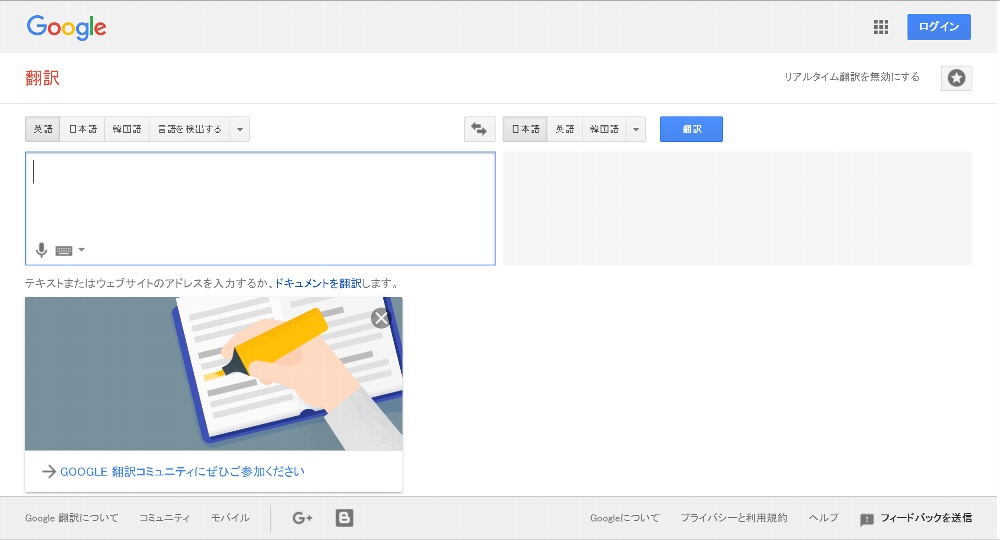Screen dimensions: 1000x540
Task: Expand target language list dropdown
Action: tap(636, 129)
